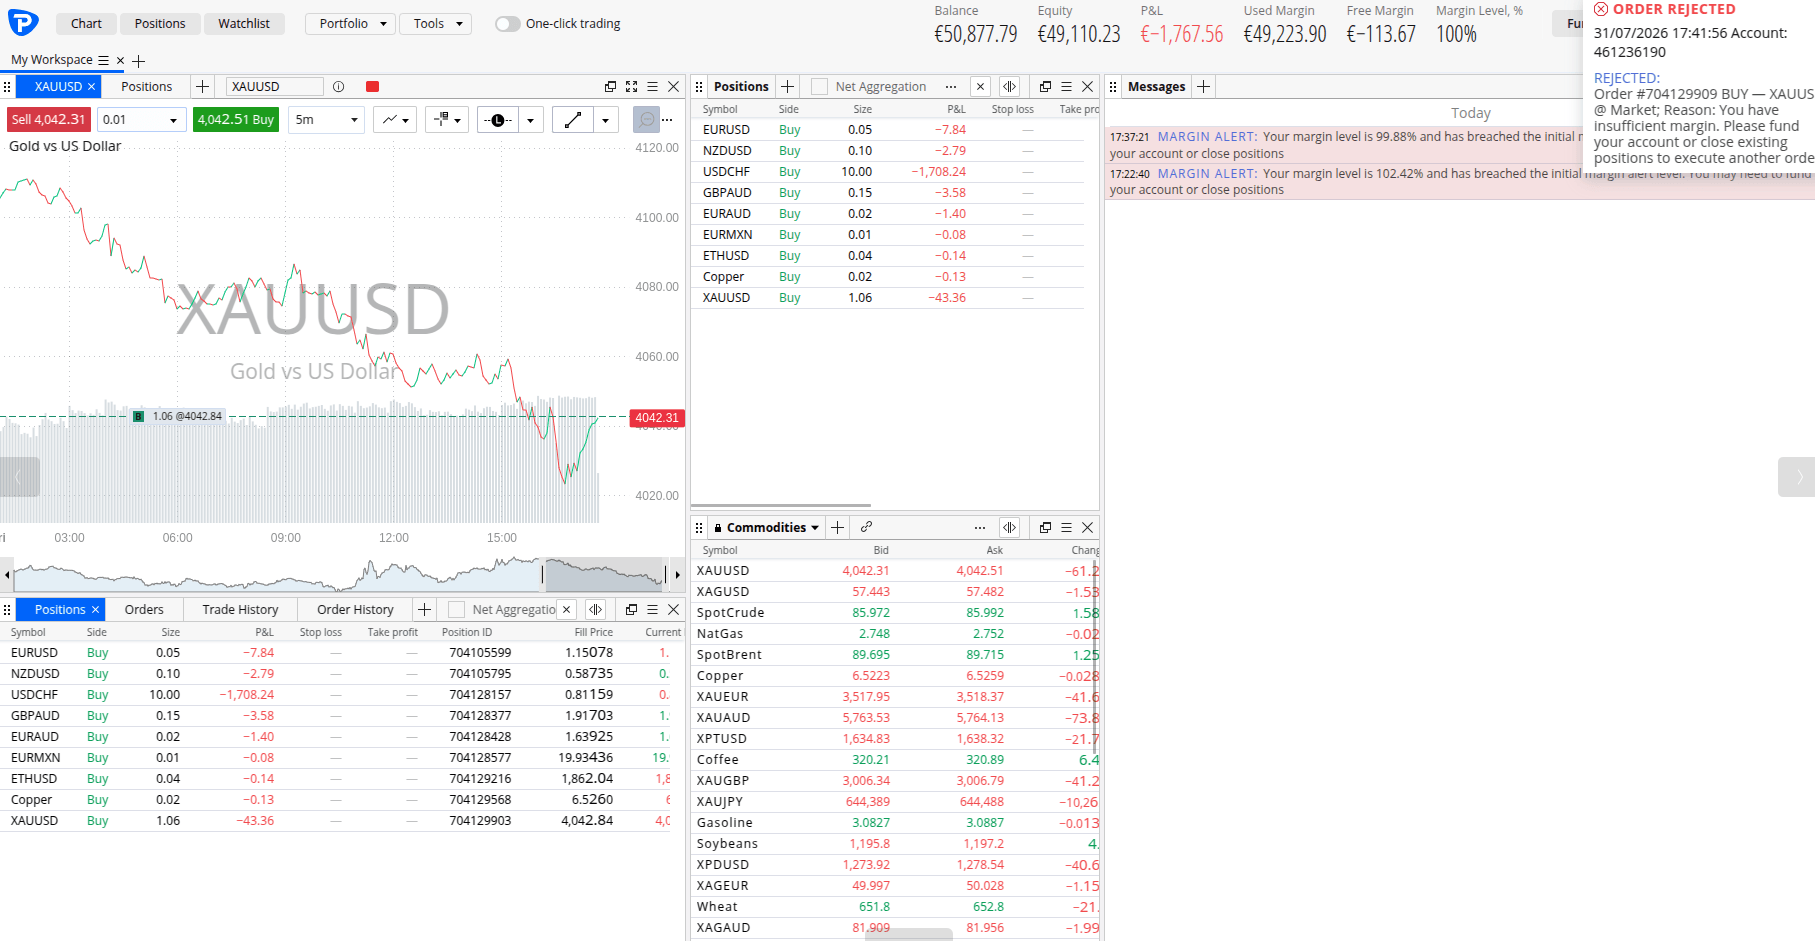
Task: Switch to the Order History tab
Action: (x=355, y=609)
